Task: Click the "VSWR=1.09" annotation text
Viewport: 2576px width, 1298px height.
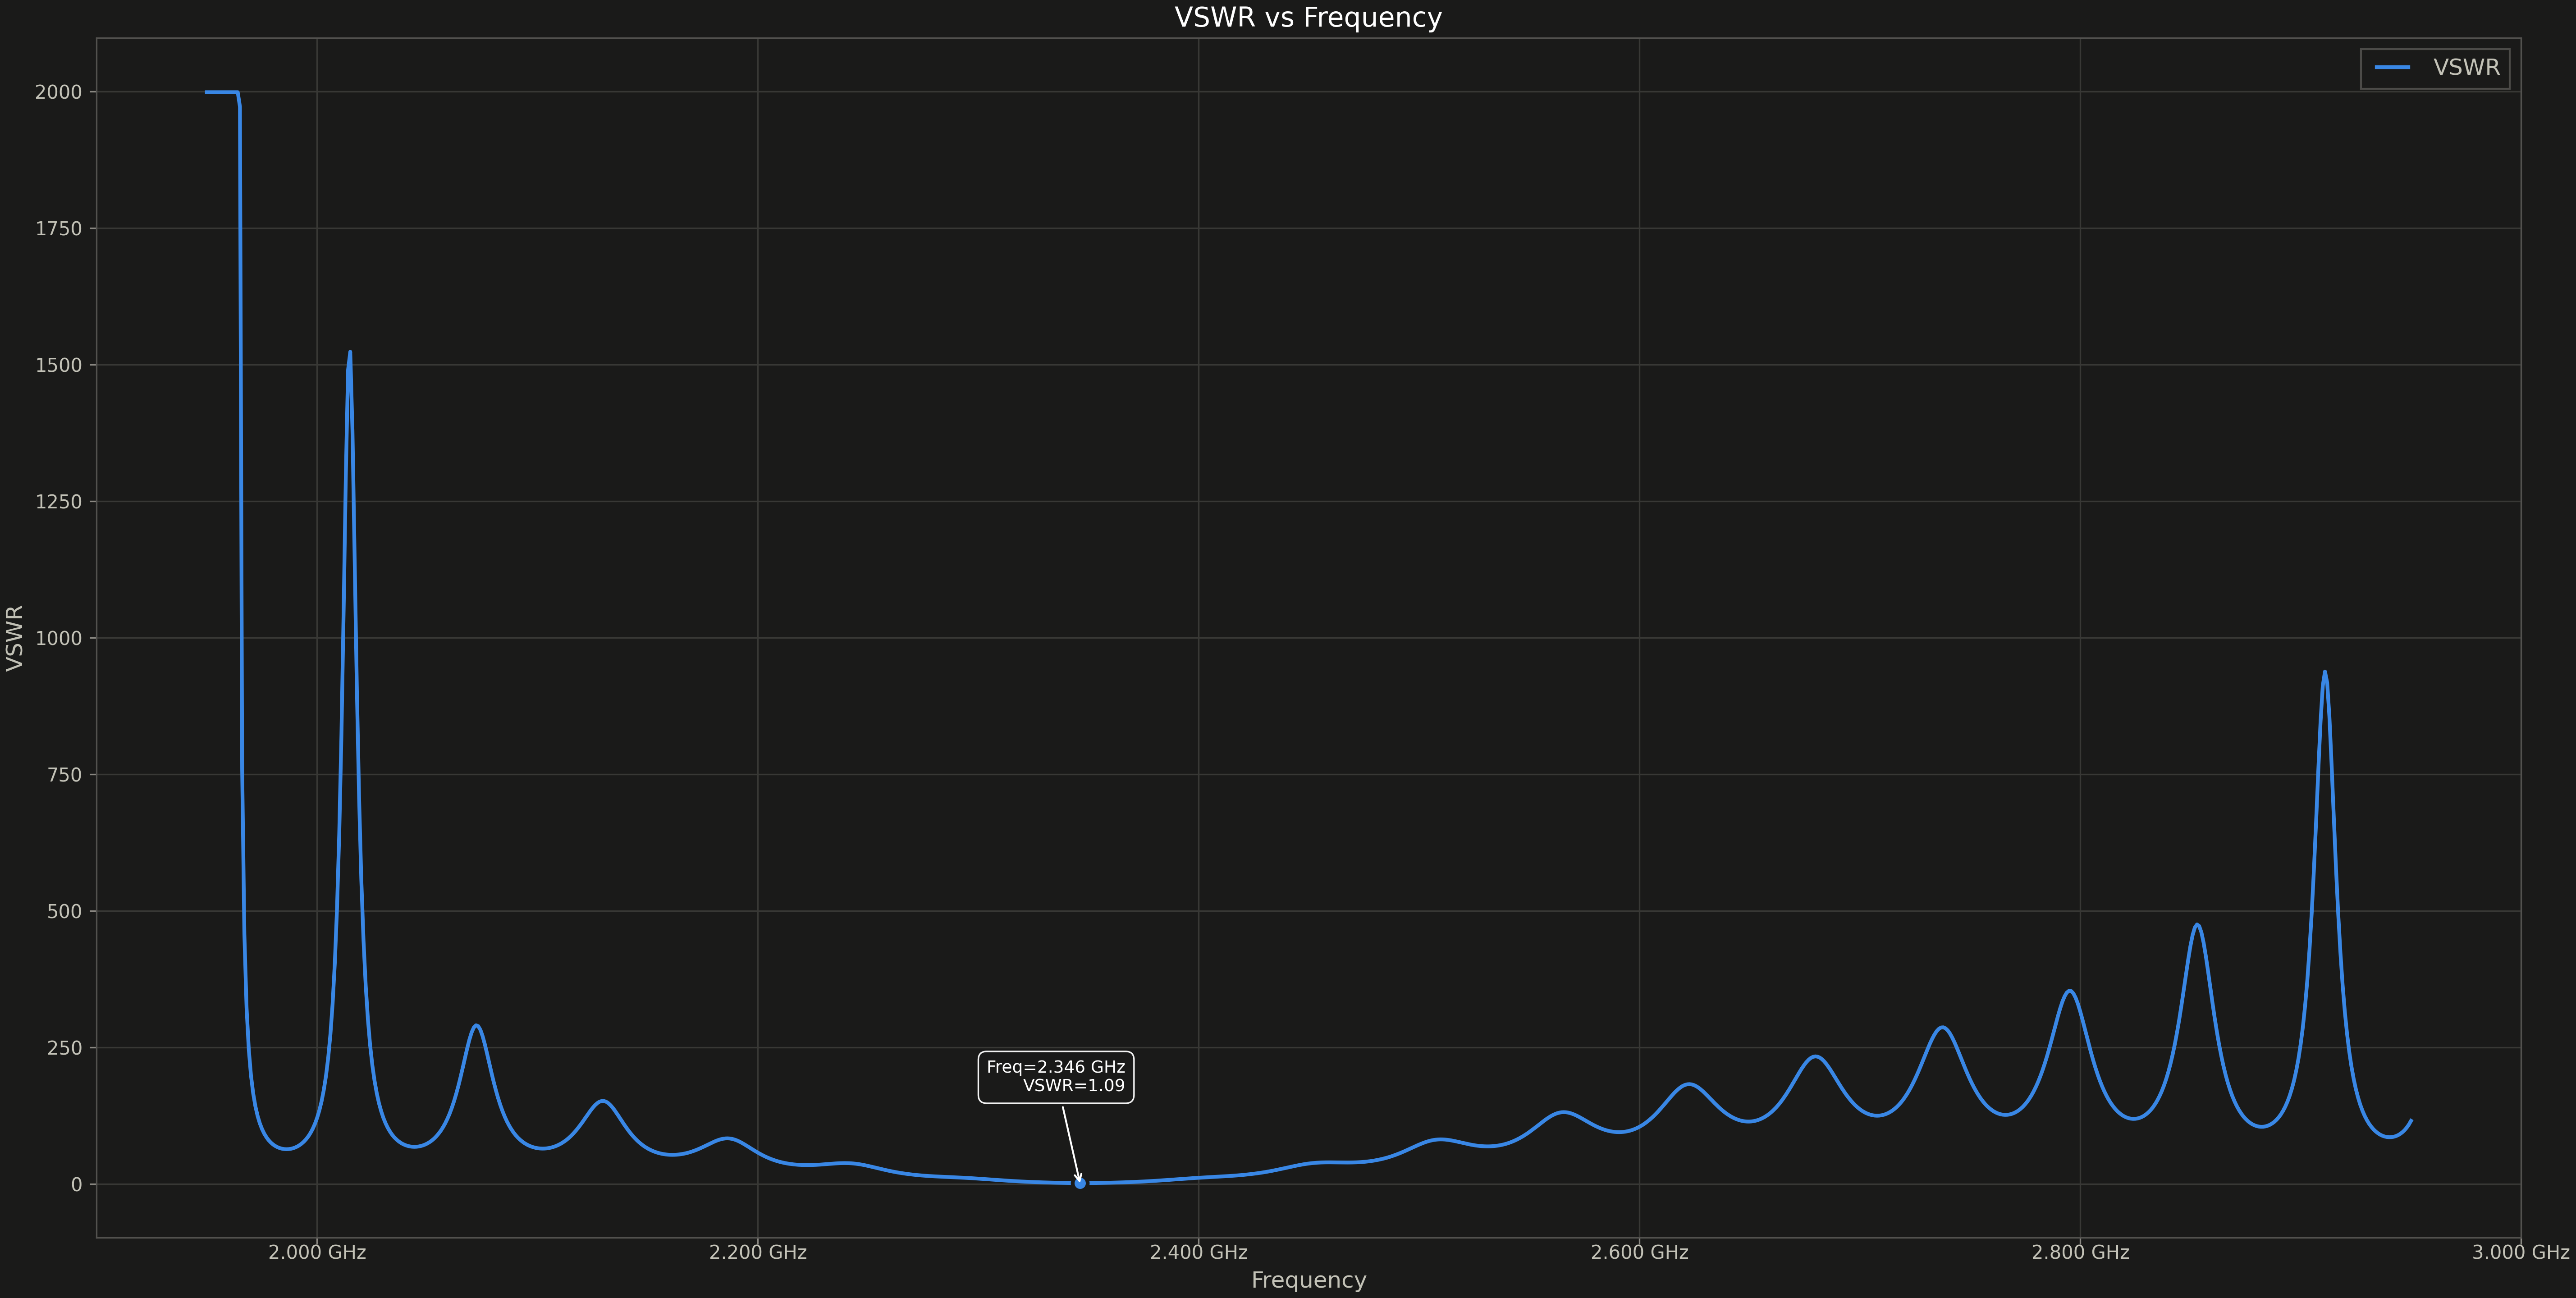Action: [1073, 1086]
